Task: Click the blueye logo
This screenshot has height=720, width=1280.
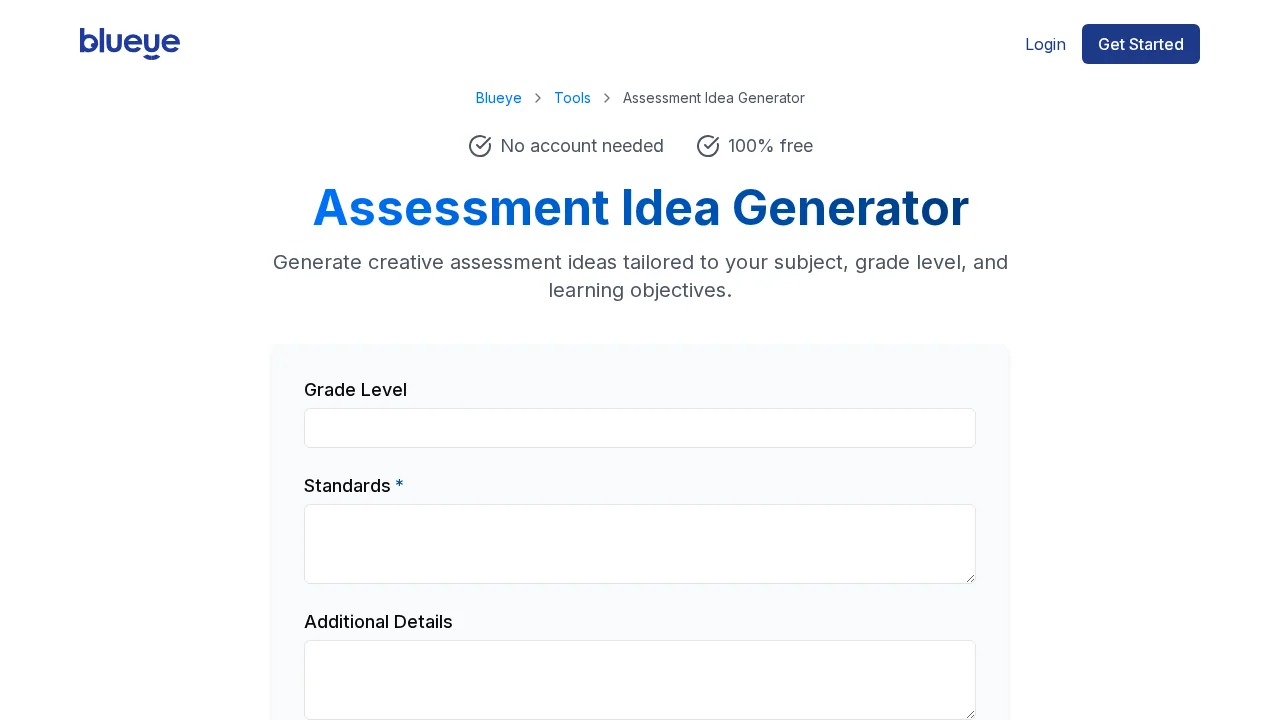Action: point(130,44)
